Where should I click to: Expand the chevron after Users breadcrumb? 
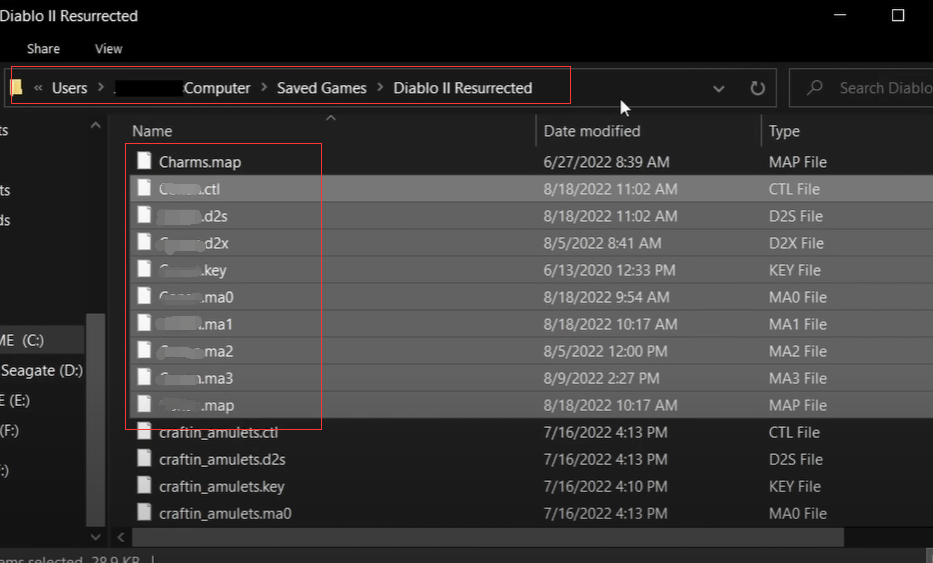101,87
